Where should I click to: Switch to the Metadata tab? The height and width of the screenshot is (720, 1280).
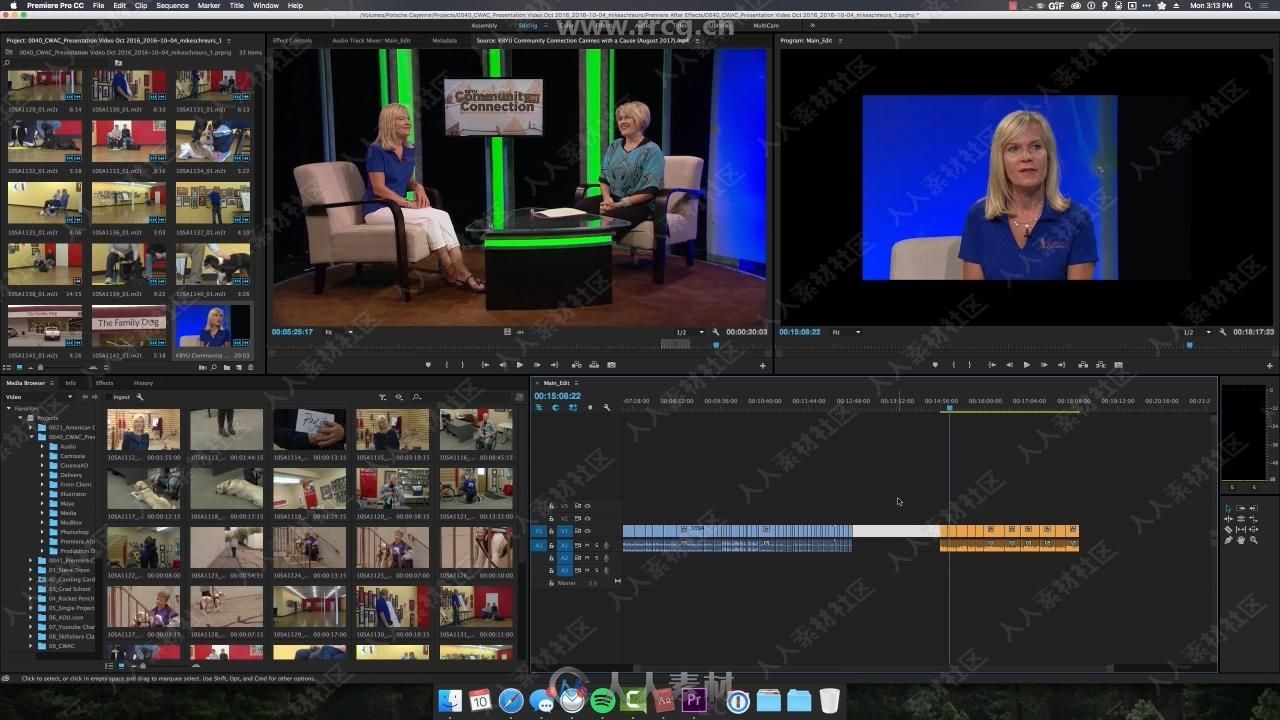point(444,41)
